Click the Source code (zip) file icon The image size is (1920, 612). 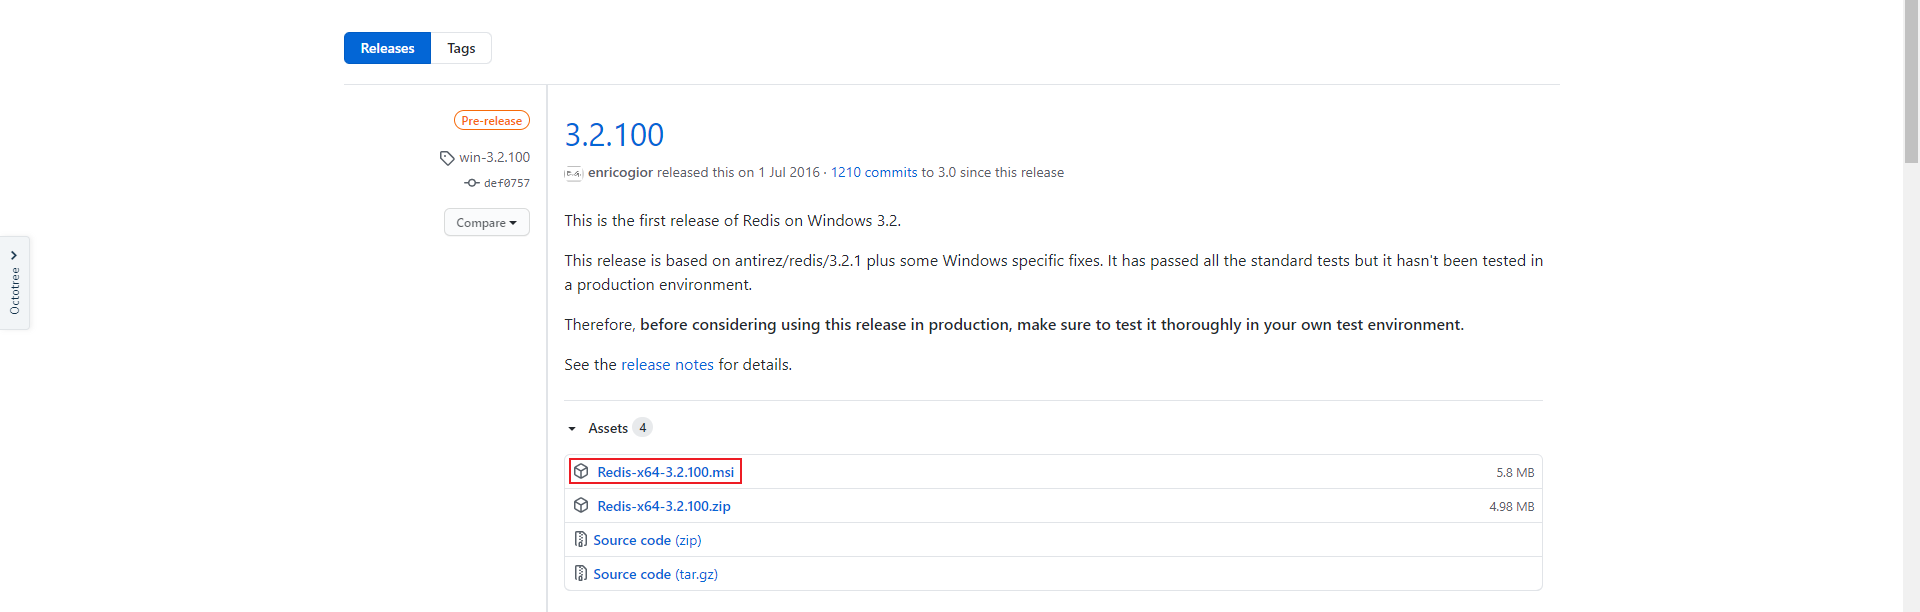(x=580, y=540)
